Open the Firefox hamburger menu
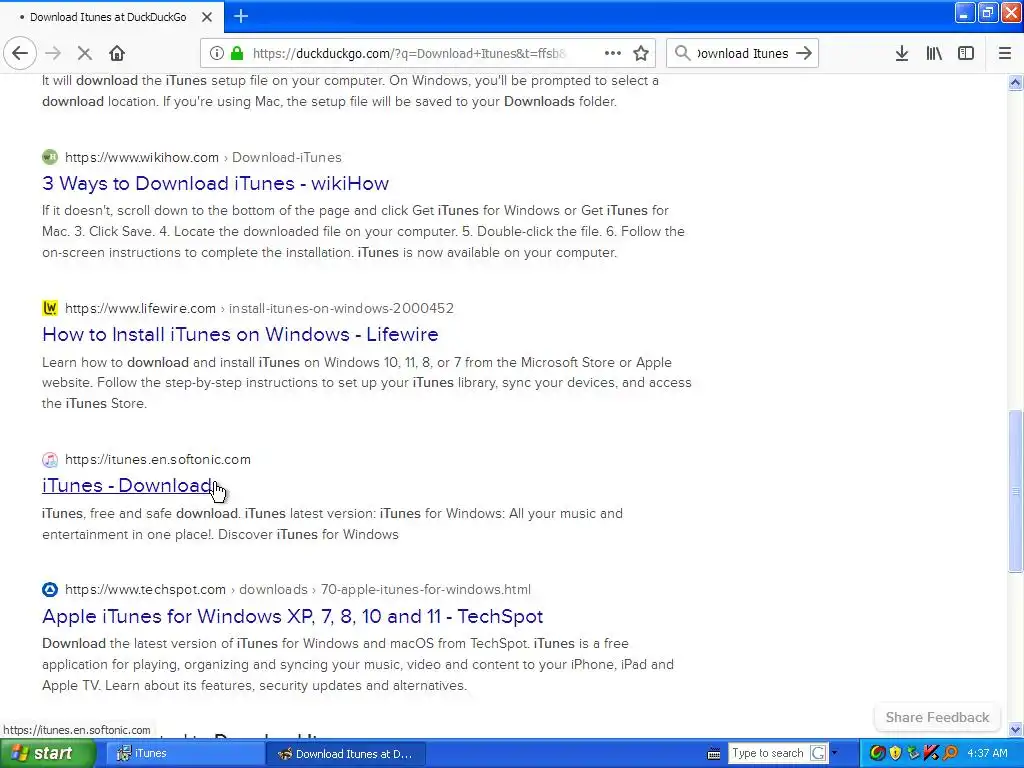Image resolution: width=1024 pixels, height=768 pixels. 1004,54
